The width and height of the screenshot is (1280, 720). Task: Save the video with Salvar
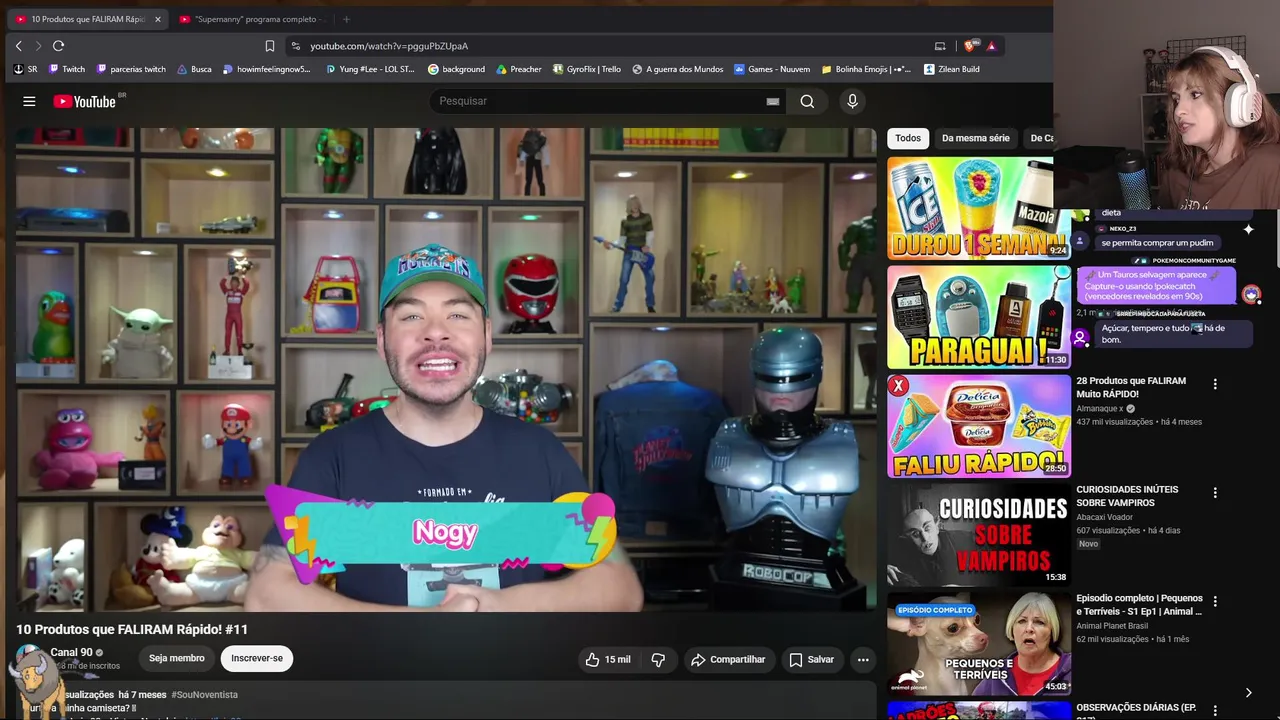[x=811, y=659]
